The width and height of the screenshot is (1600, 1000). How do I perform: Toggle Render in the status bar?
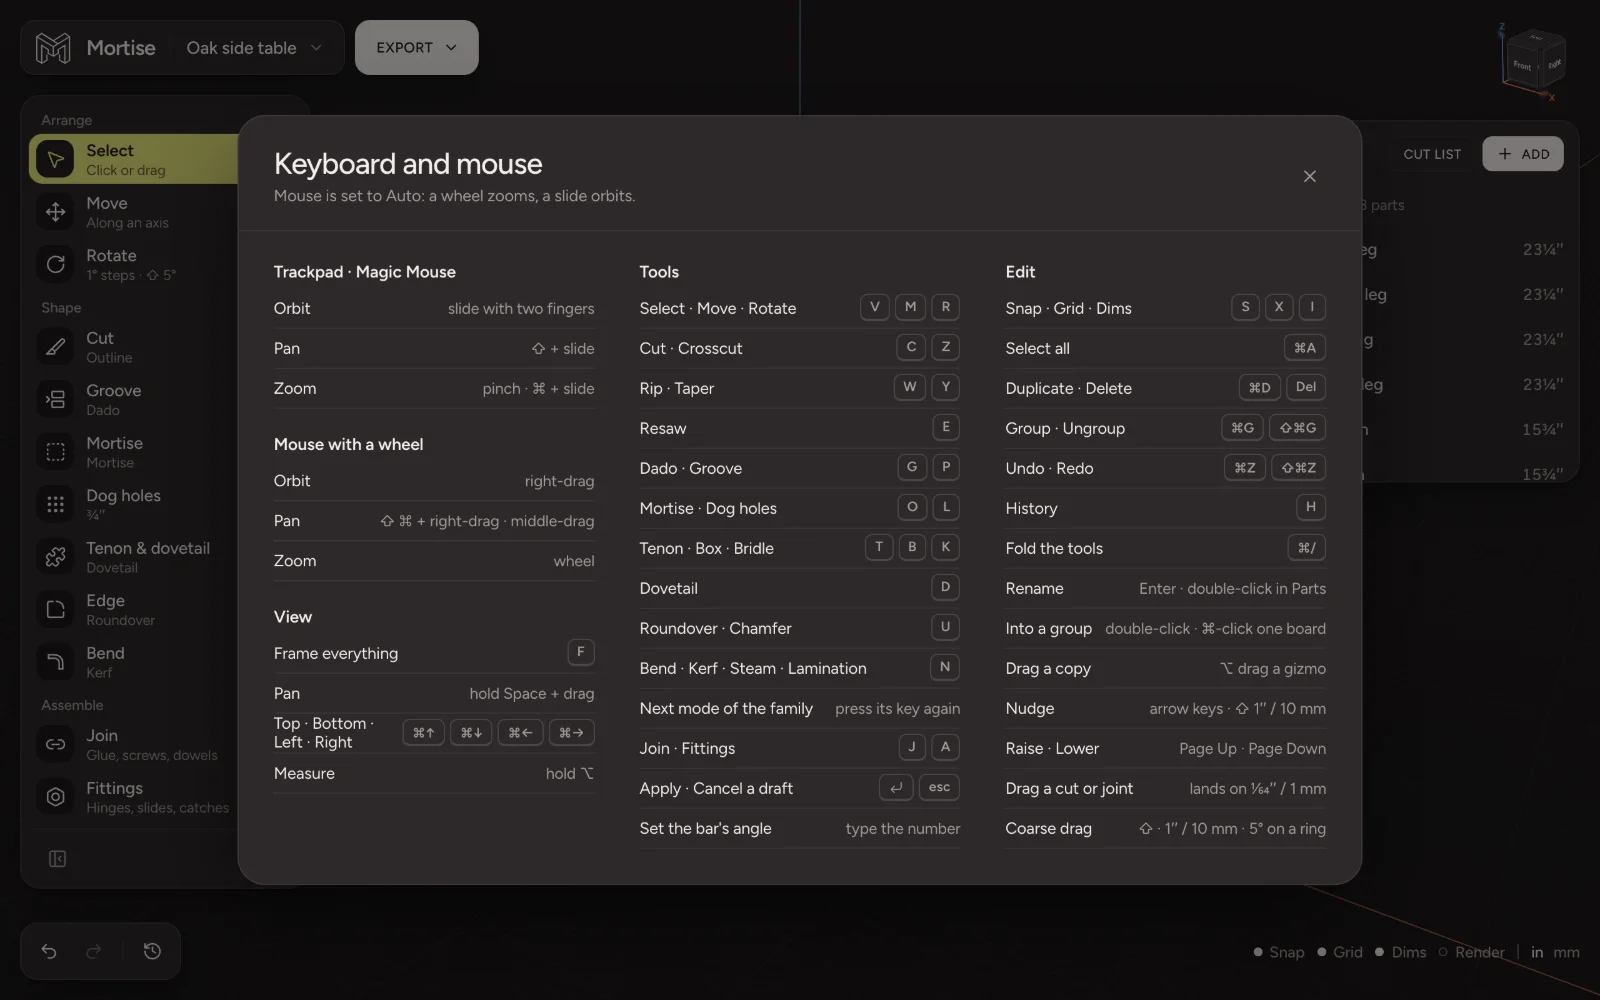[x=1472, y=952]
